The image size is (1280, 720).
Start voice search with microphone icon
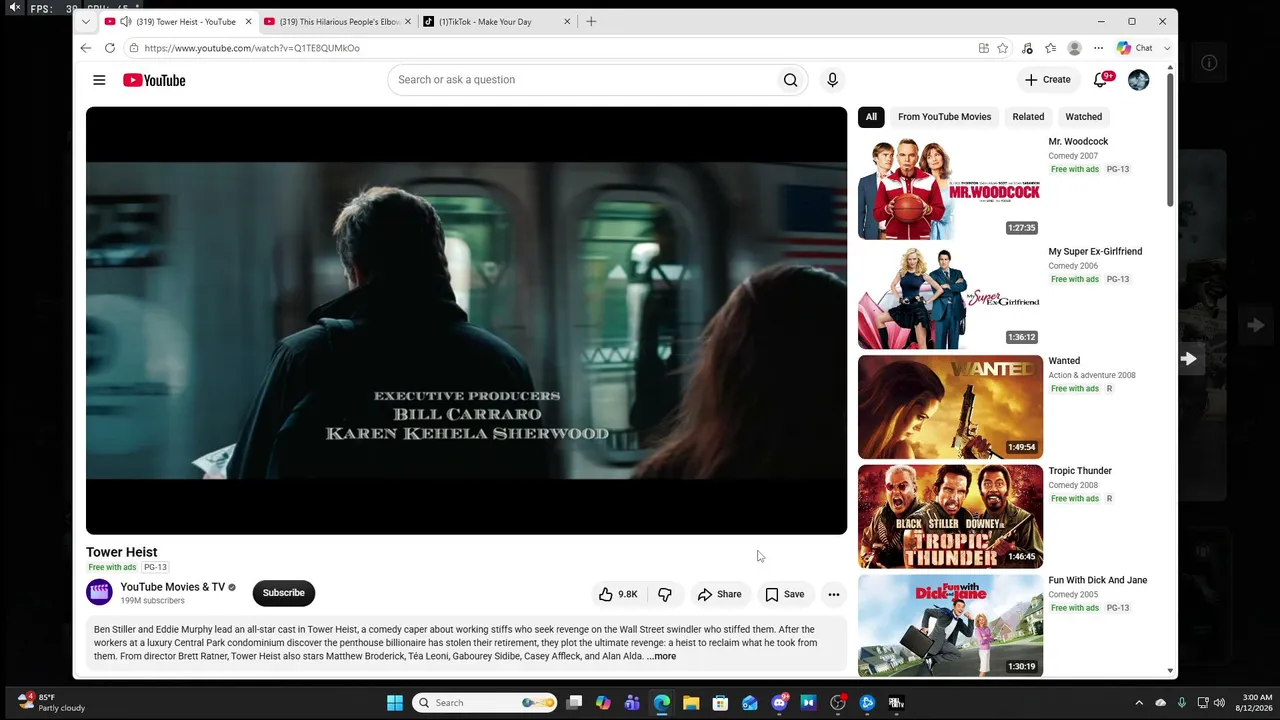tap(832, 80)
